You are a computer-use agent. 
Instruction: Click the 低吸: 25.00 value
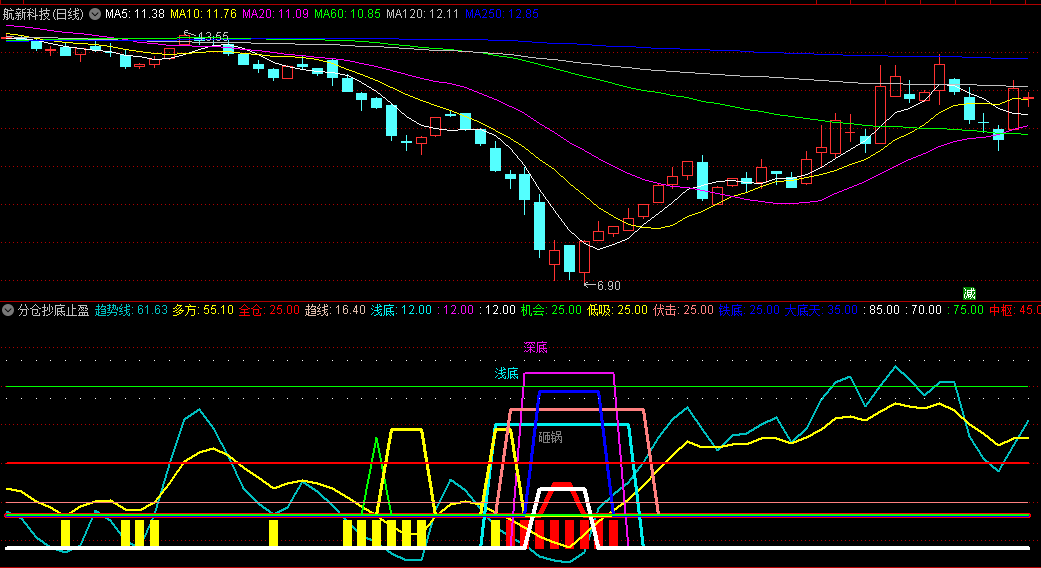tap(617, 310)
